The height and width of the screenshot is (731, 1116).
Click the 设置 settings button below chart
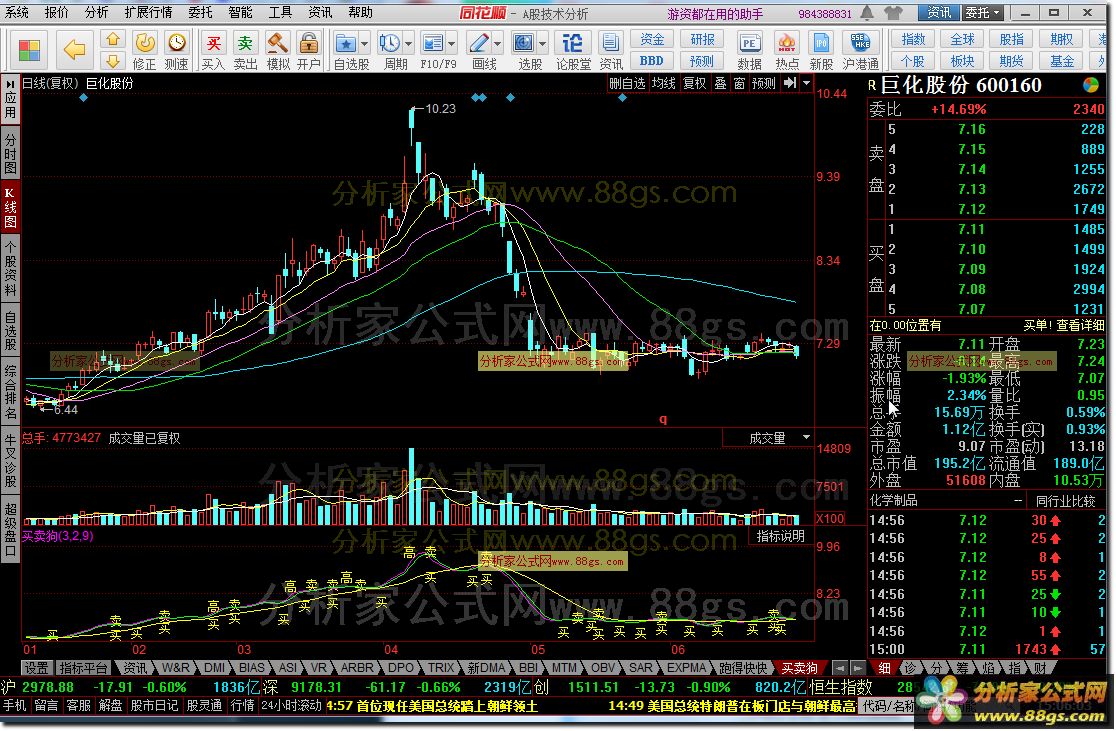point(36,668)
